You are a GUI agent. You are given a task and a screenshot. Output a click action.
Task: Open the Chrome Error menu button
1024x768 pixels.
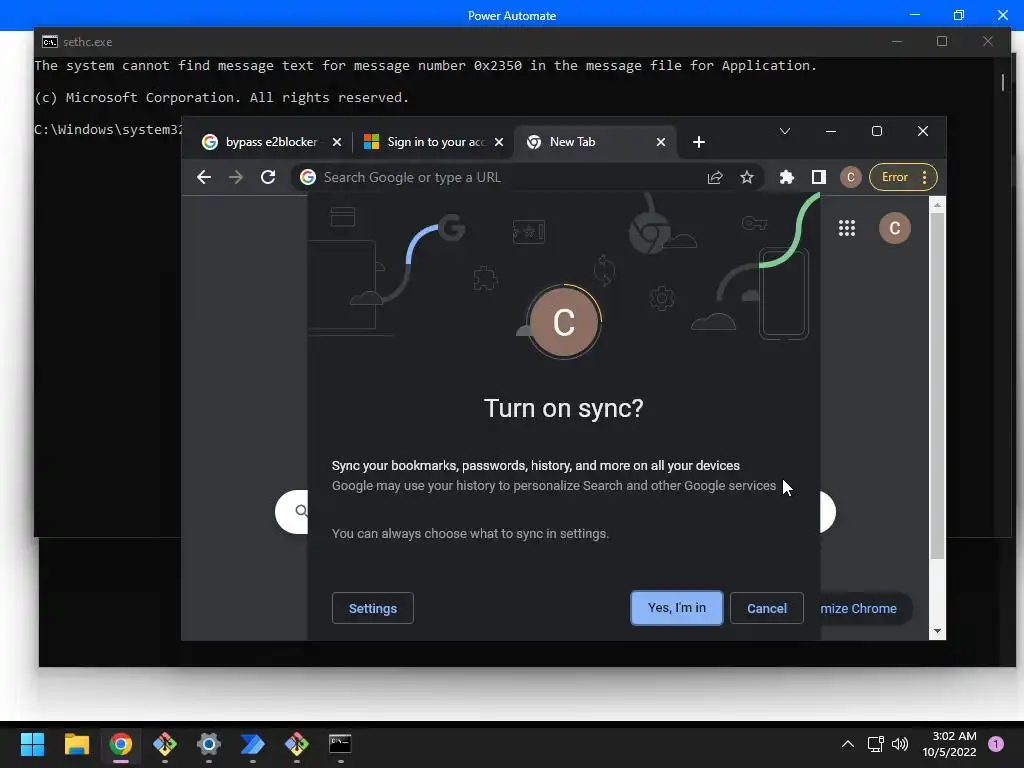(x=903, y=177)
